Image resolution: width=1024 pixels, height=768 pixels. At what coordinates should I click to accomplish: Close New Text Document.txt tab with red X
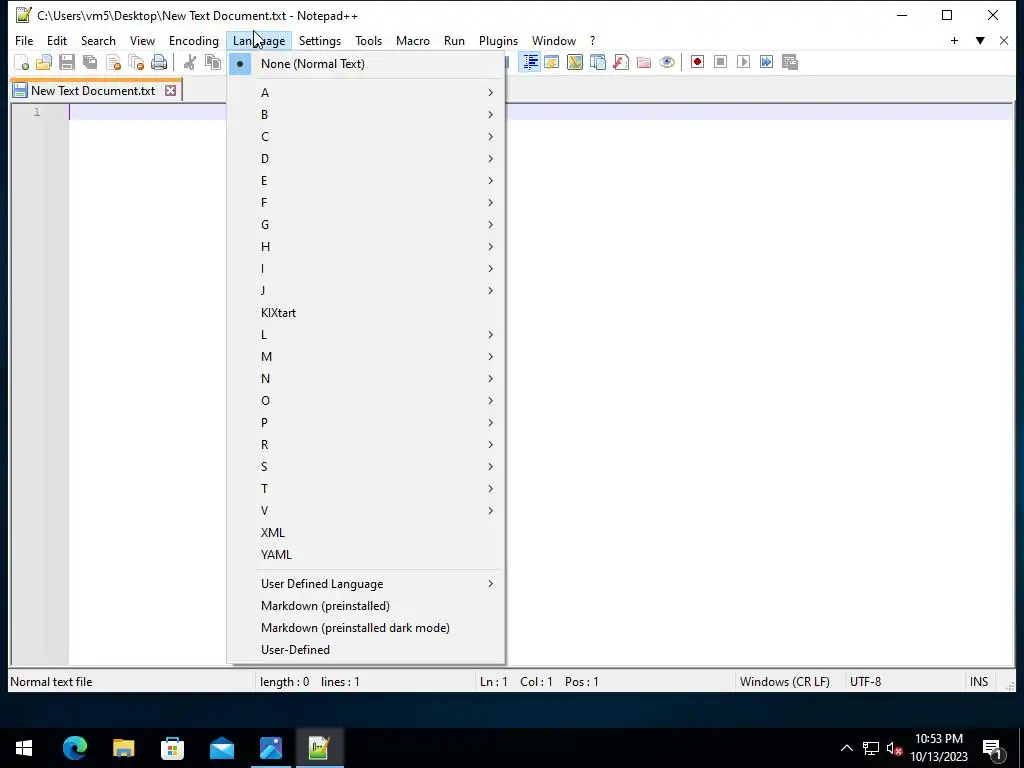coord(170,91)
